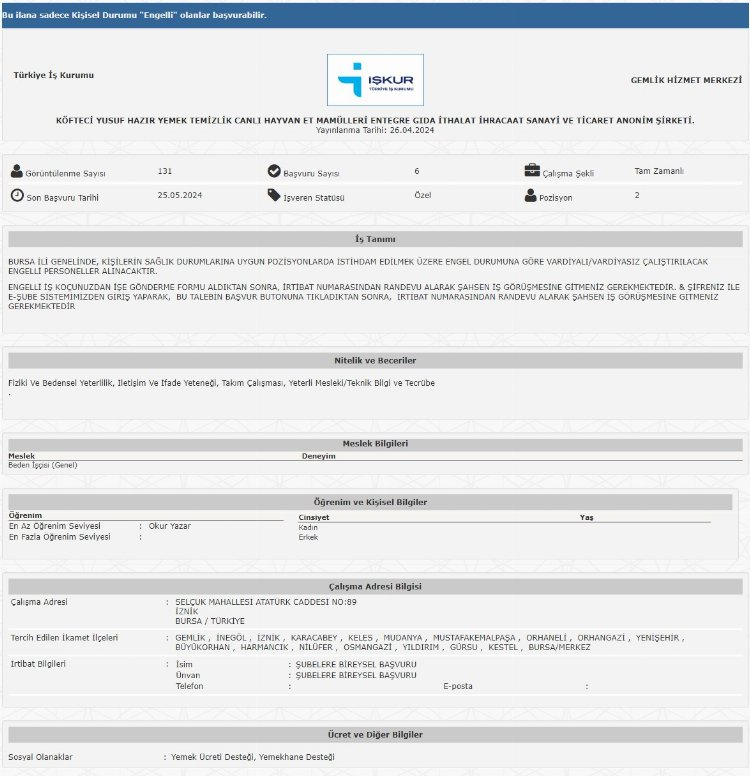This screenshot has width=750, height=776.
Task: Click the Türkiye İş Kurumu text
Action: [54, 75]
